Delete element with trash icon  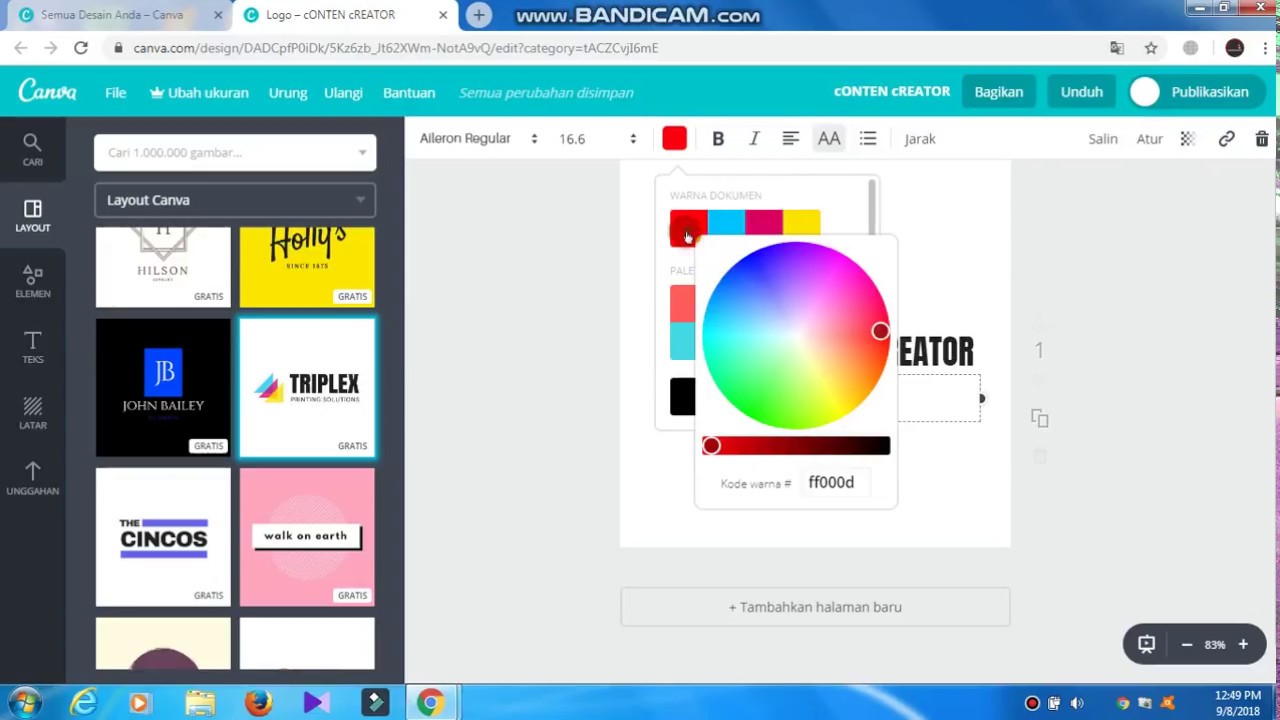(x=1262, y=139)
